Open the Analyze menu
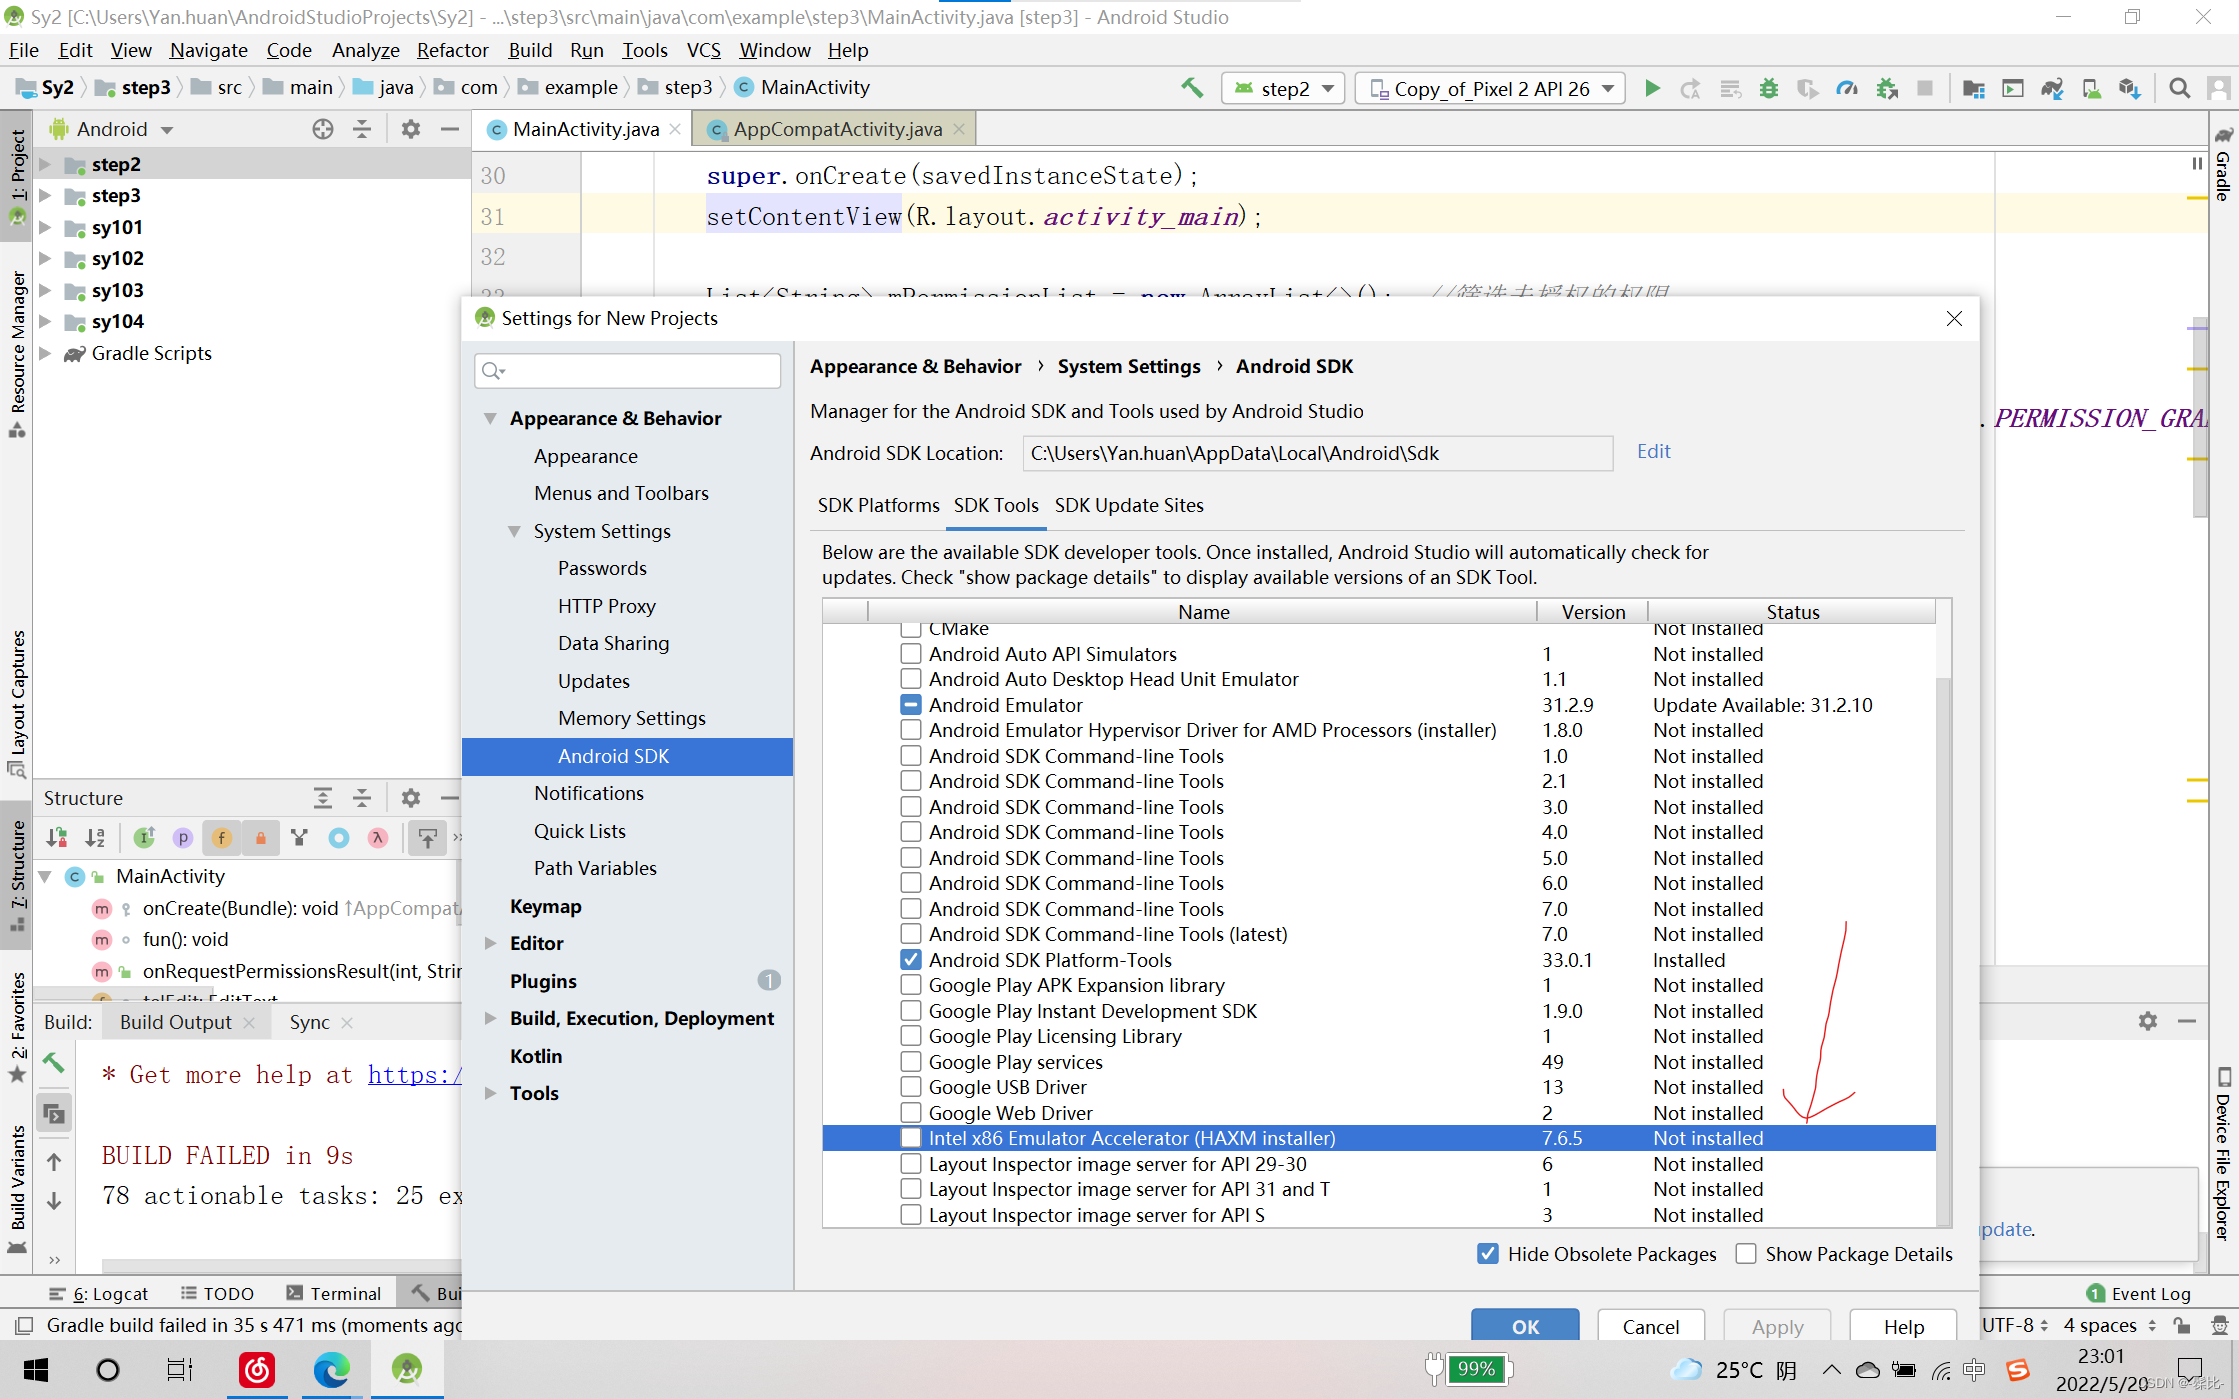 (x=365, y=50)
